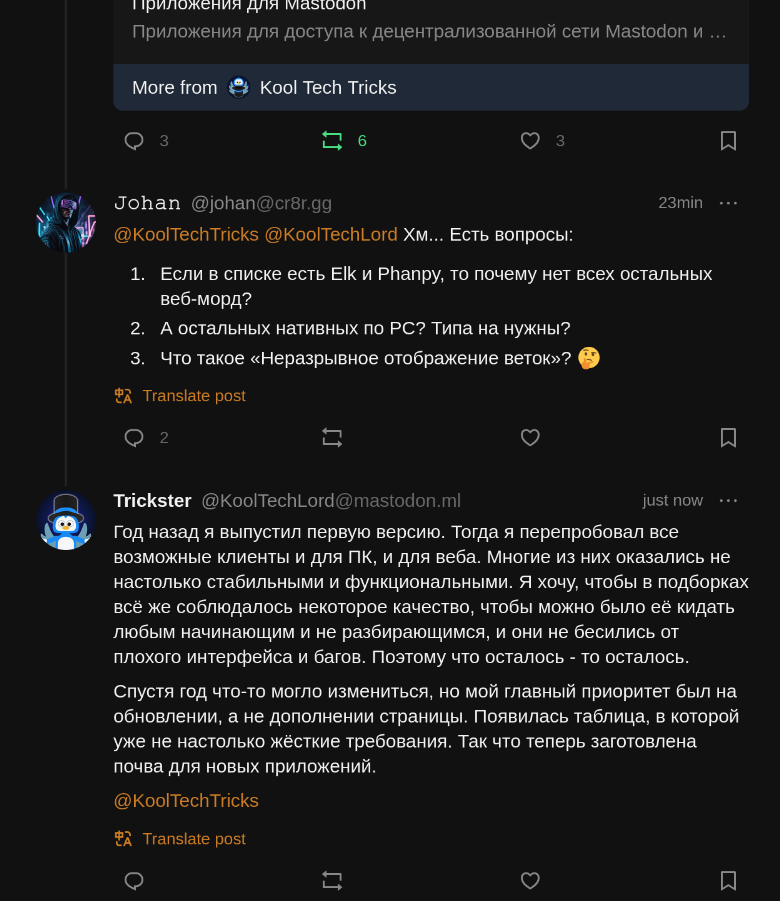Like the post with 3 favorites
This screenshot has width=780, height=901.
(x=530, y=141)
